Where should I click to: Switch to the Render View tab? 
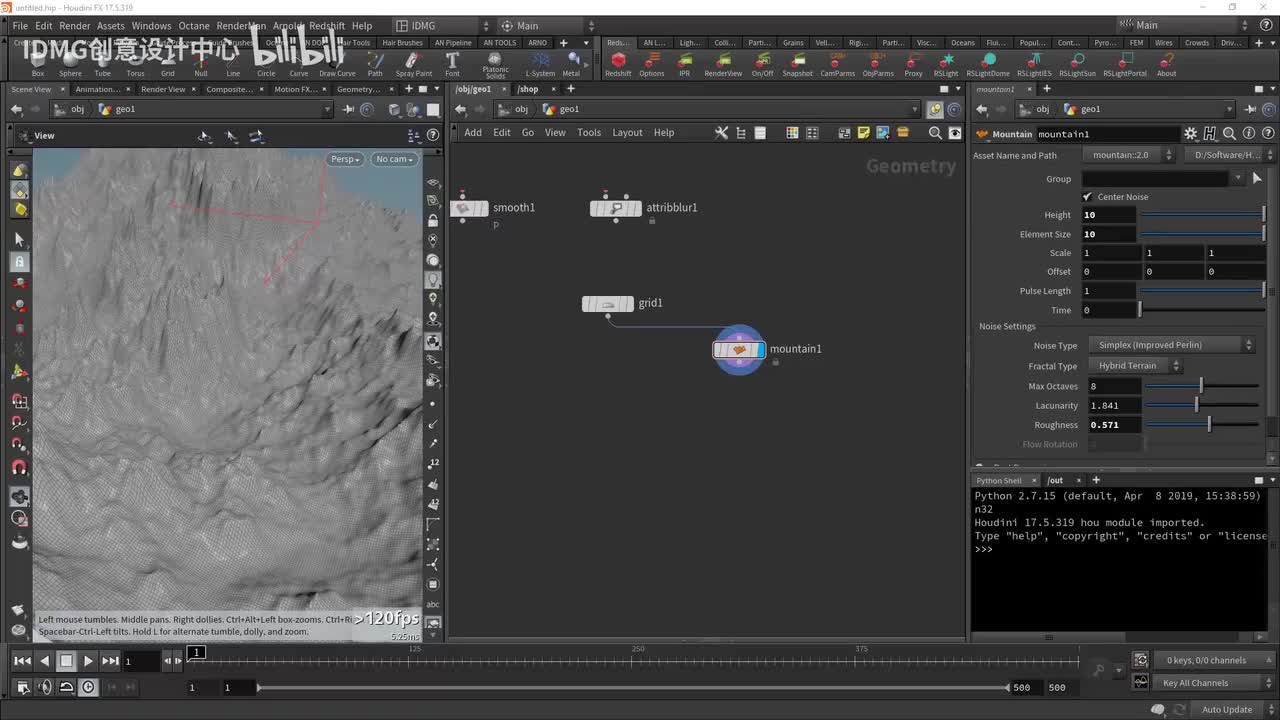(x=163, y=89)
